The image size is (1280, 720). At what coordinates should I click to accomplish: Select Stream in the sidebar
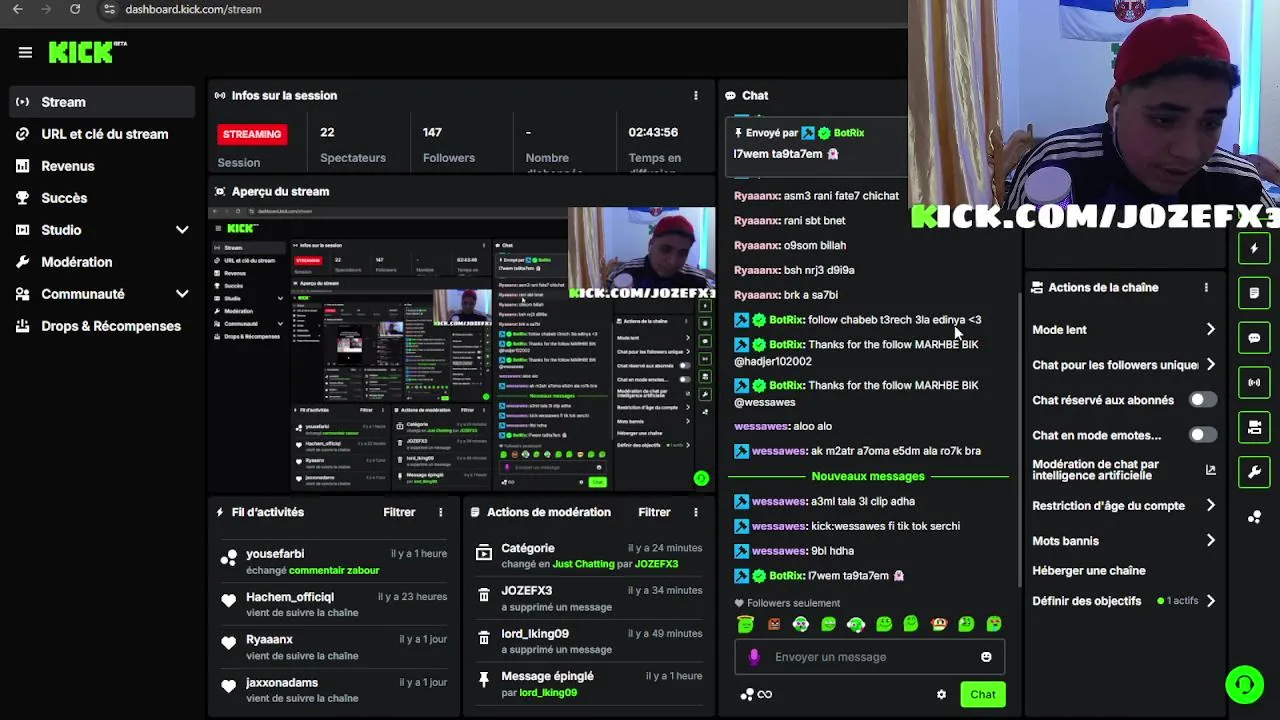(x=102, y=102)
